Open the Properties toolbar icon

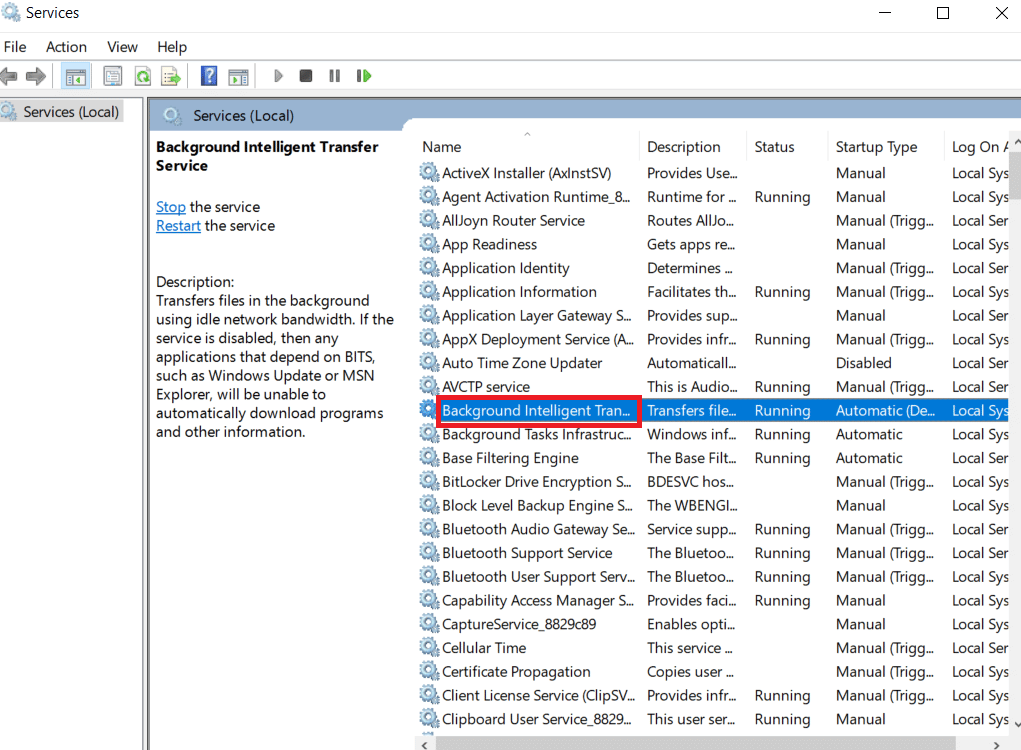113,76
